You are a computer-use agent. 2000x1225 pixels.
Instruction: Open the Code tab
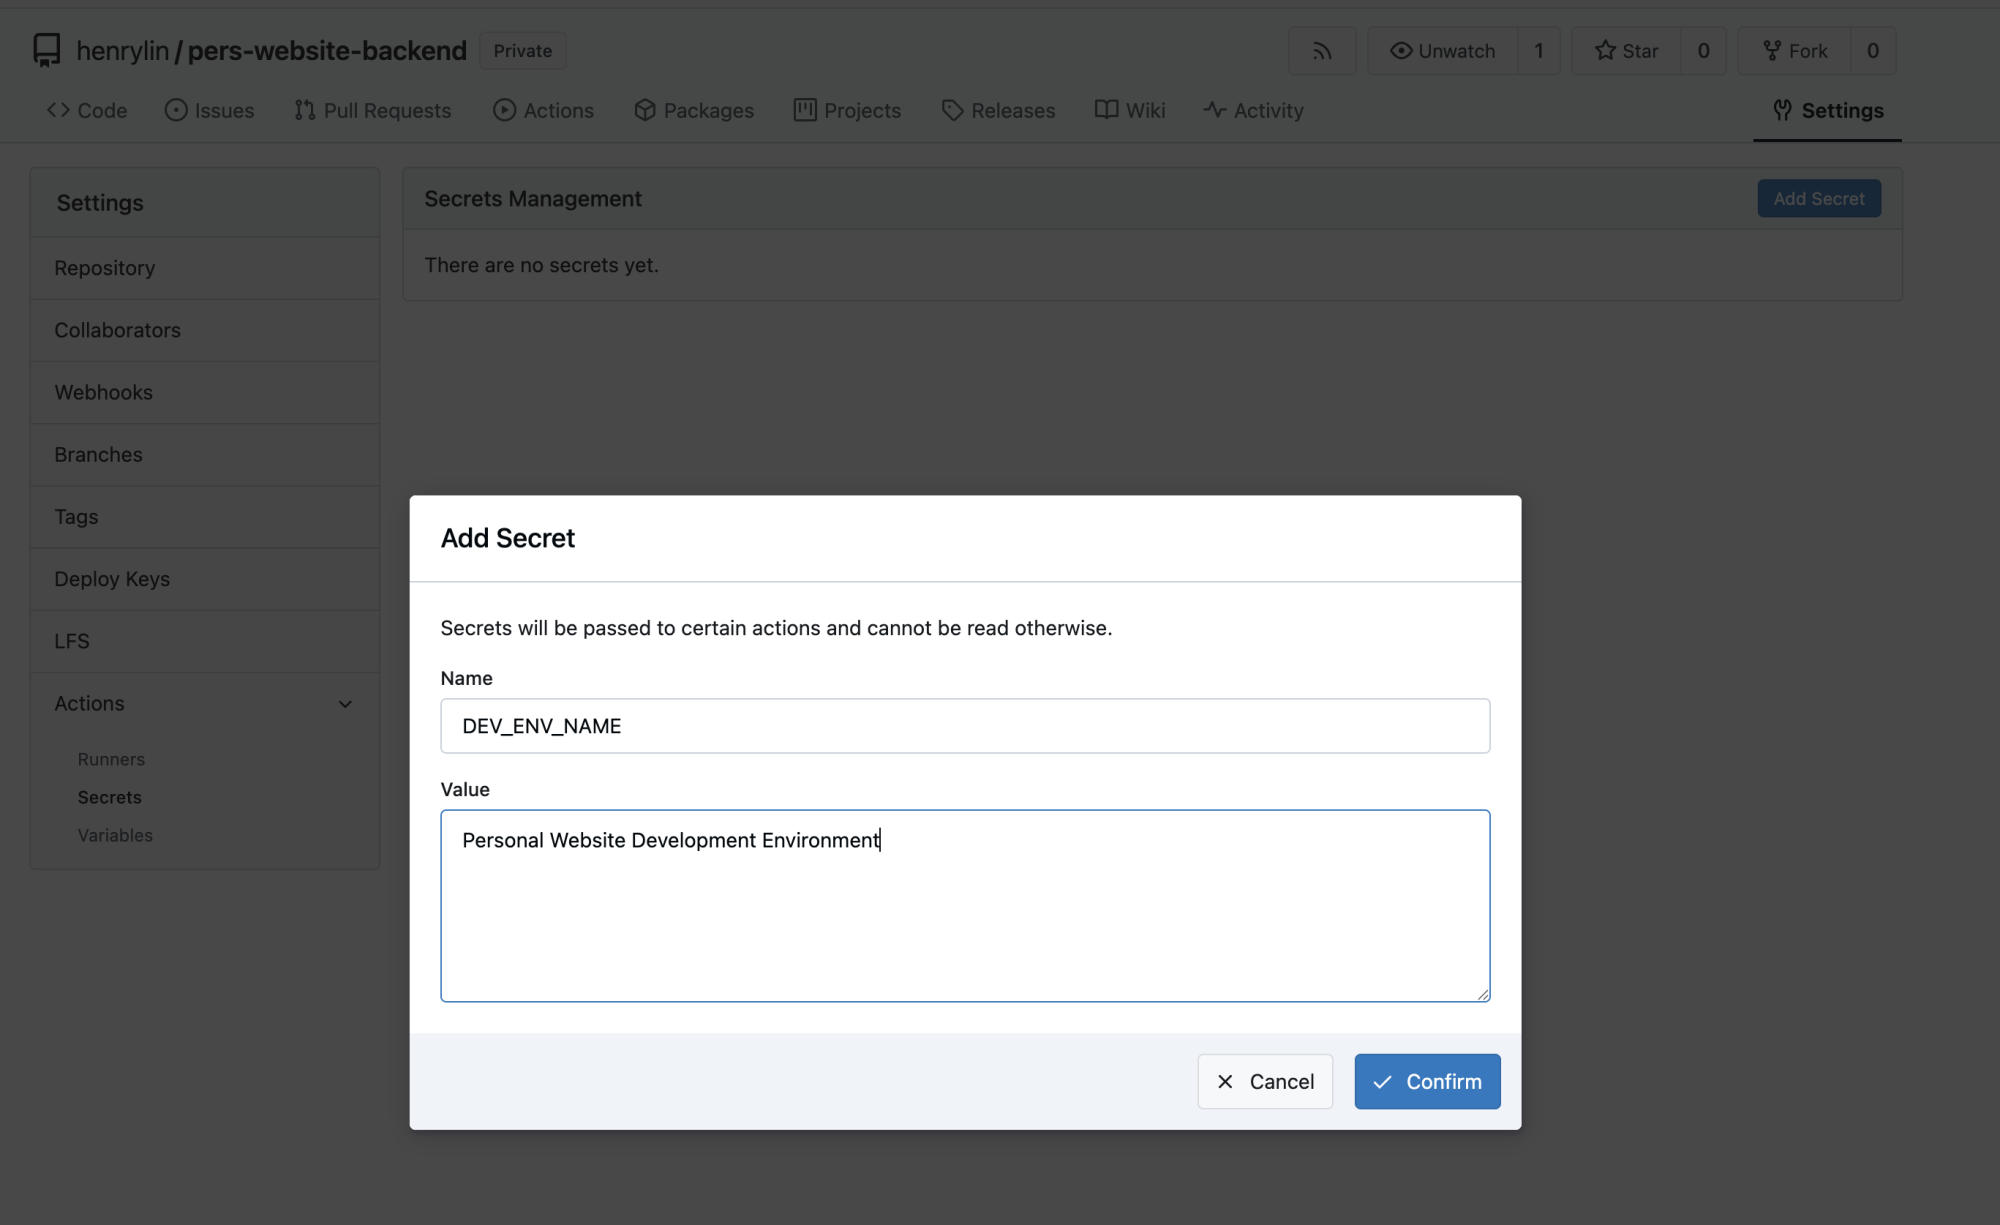87,111
